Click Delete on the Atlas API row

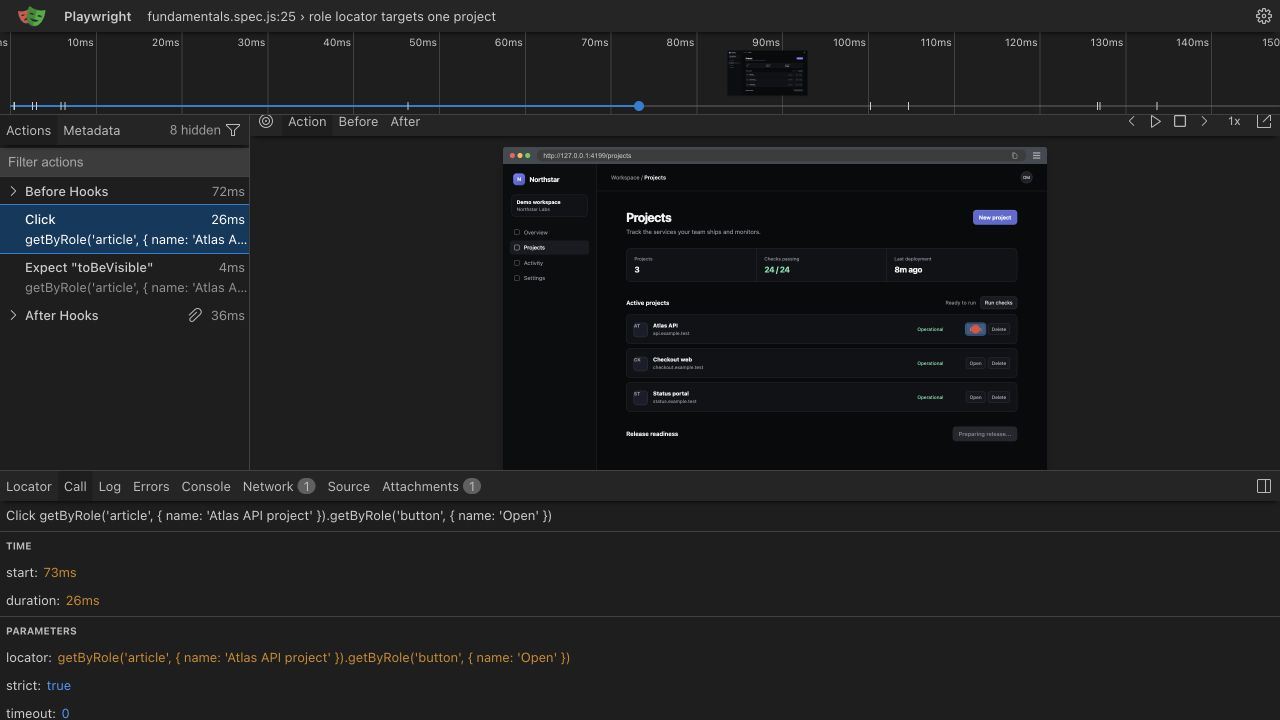tap(998, 329)
